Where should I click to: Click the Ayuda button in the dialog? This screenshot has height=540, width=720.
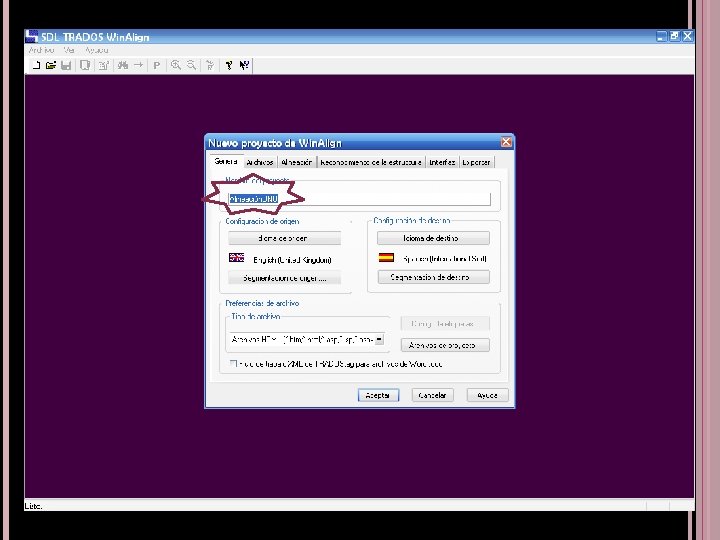coord(487,395)
